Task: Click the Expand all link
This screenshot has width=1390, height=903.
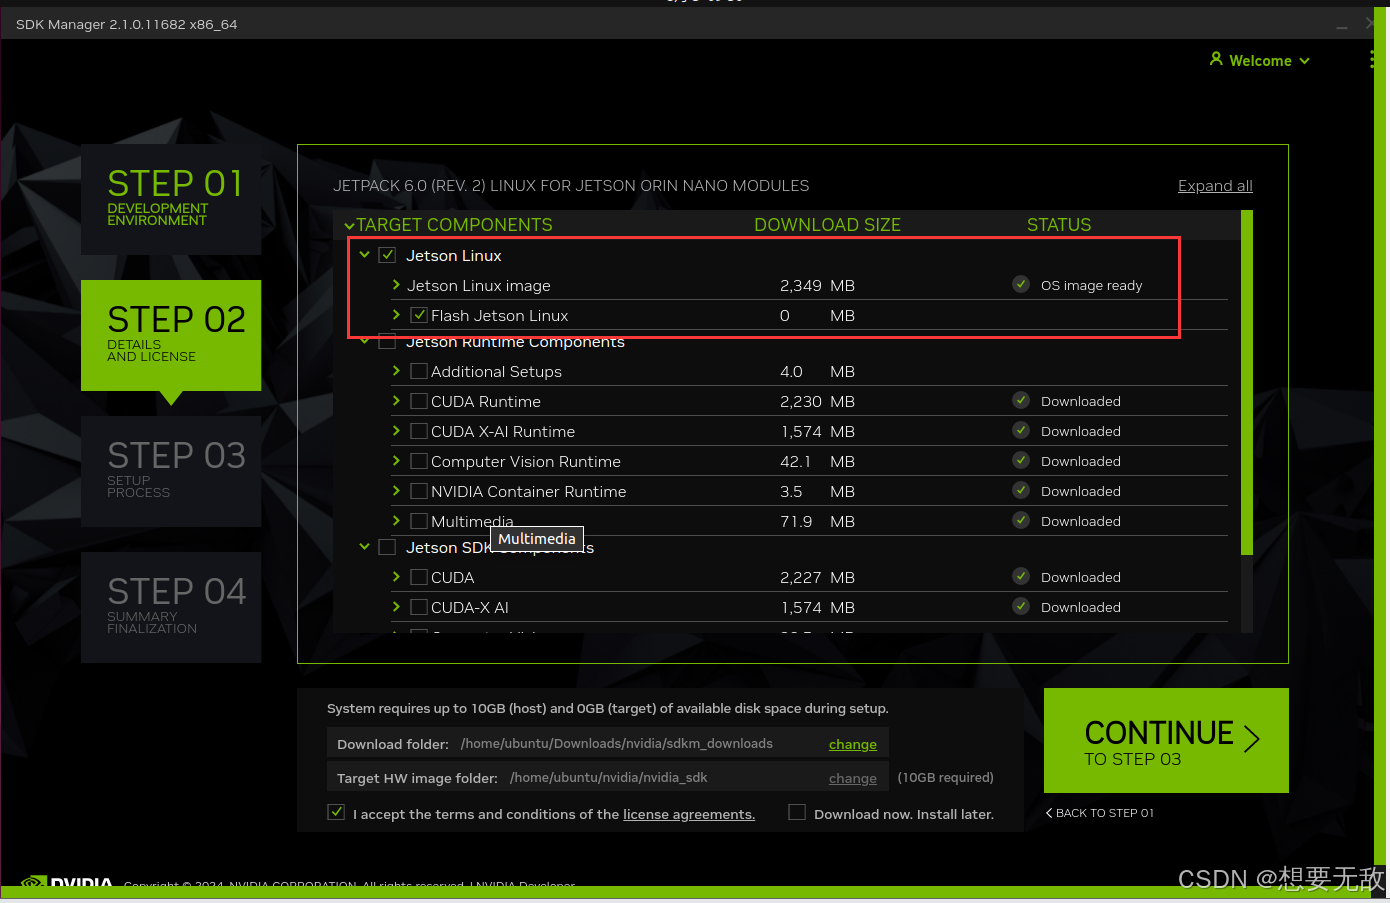Action: coord(1215,186)
